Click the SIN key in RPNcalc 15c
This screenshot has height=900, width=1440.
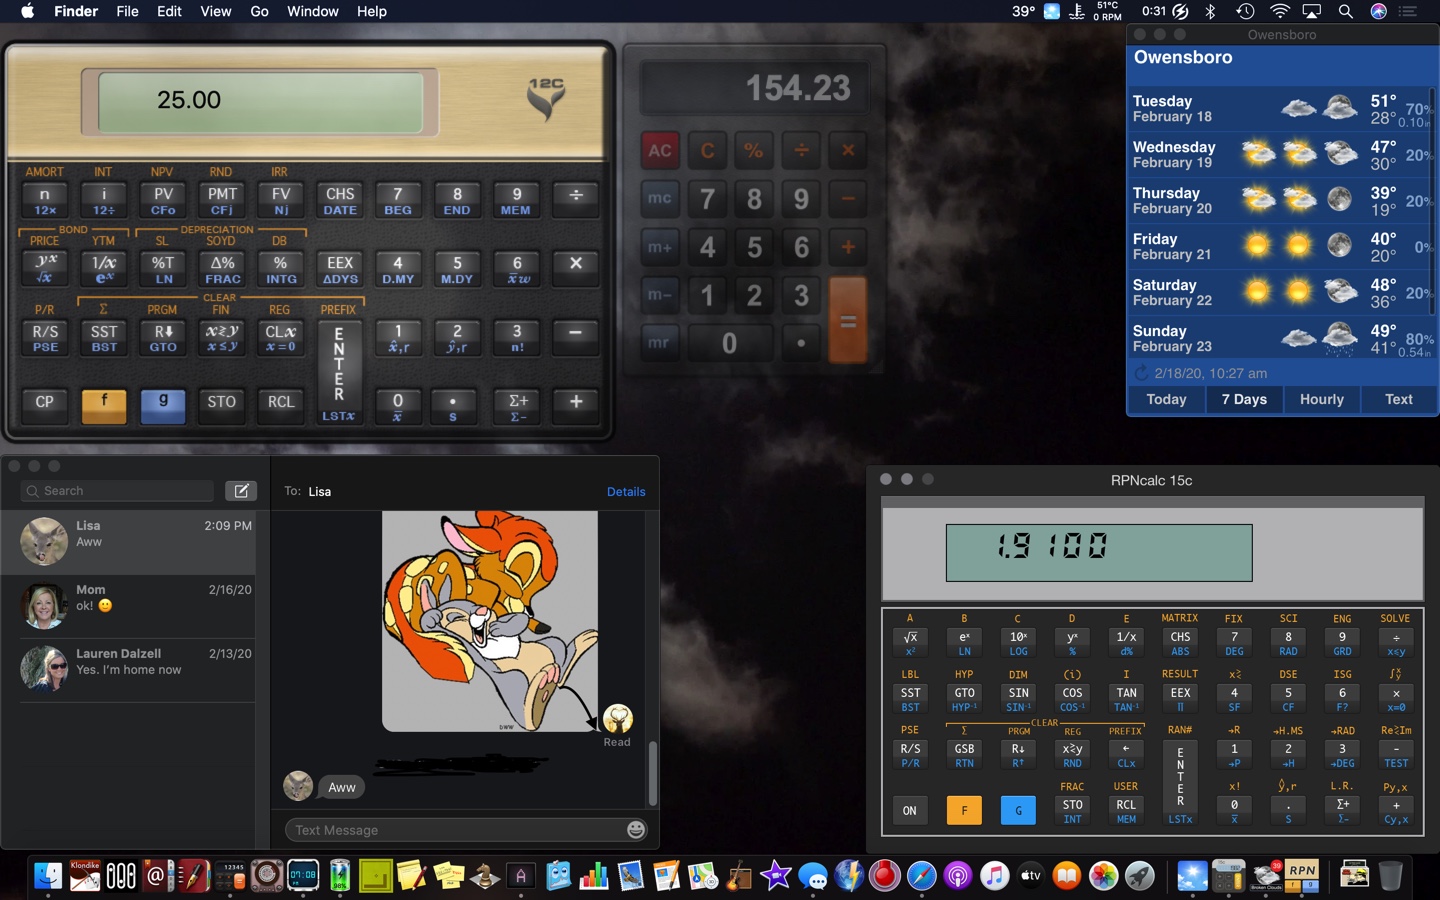coord(1018,699)
